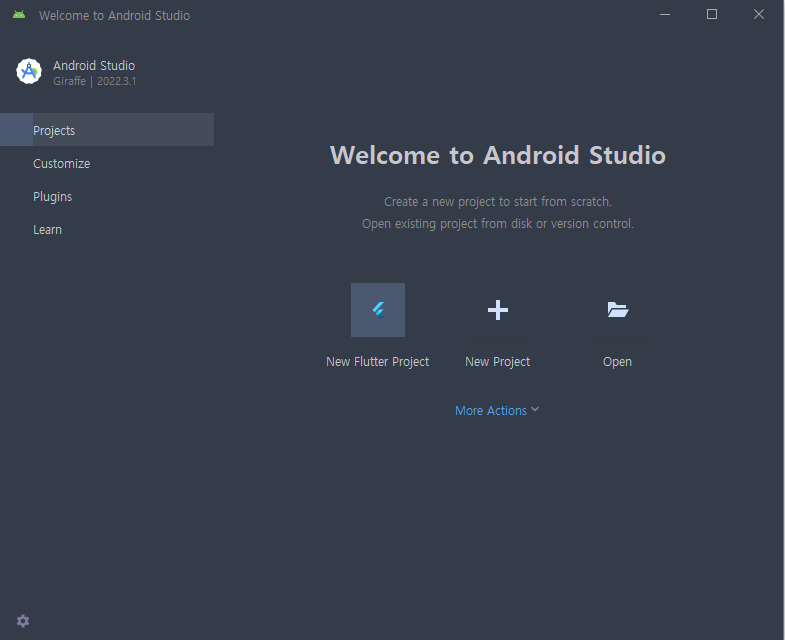Image resolution: width=785 pixels, height=640 pixels.
Task: Click the New Flutter Project label
Action: (377, 362)
